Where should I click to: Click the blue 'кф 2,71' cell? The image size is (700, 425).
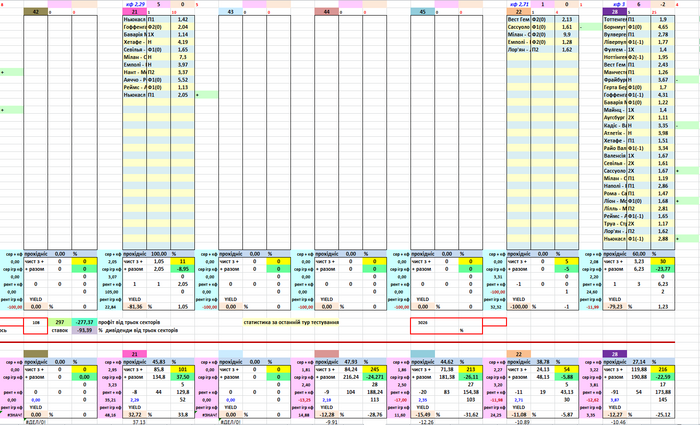coord(519,4)
